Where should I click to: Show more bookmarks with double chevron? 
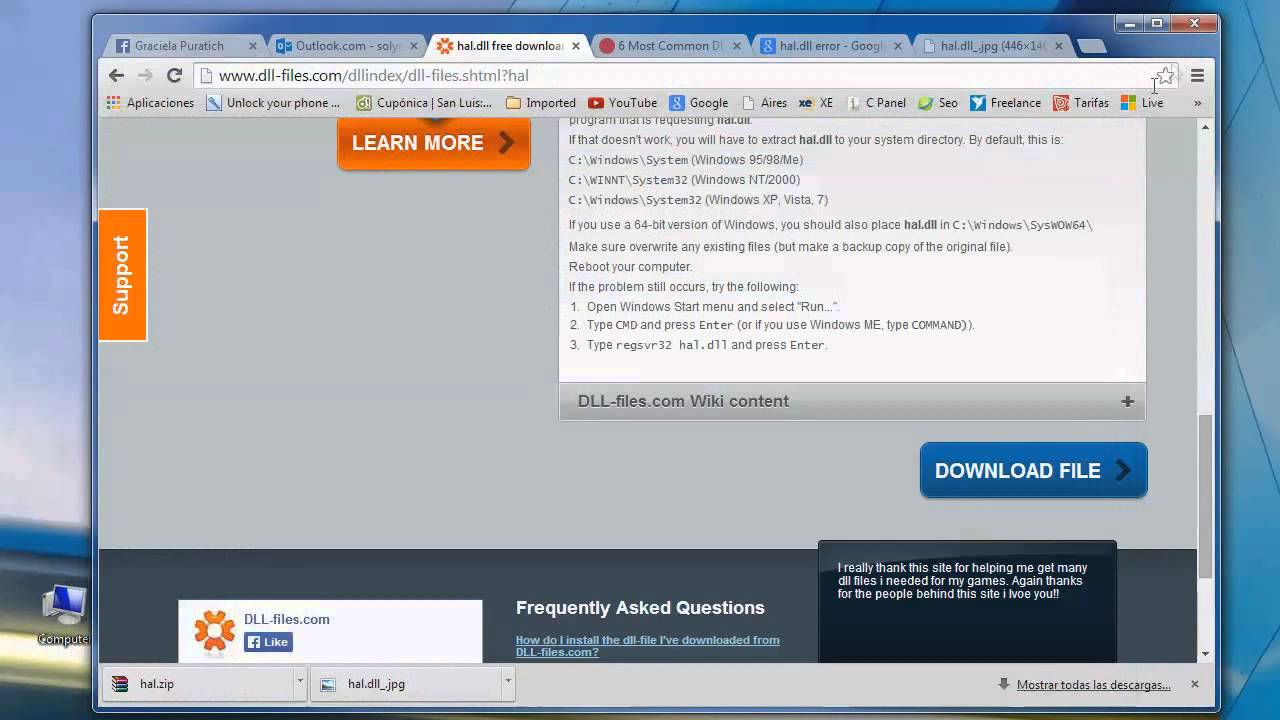(1197, 103)
